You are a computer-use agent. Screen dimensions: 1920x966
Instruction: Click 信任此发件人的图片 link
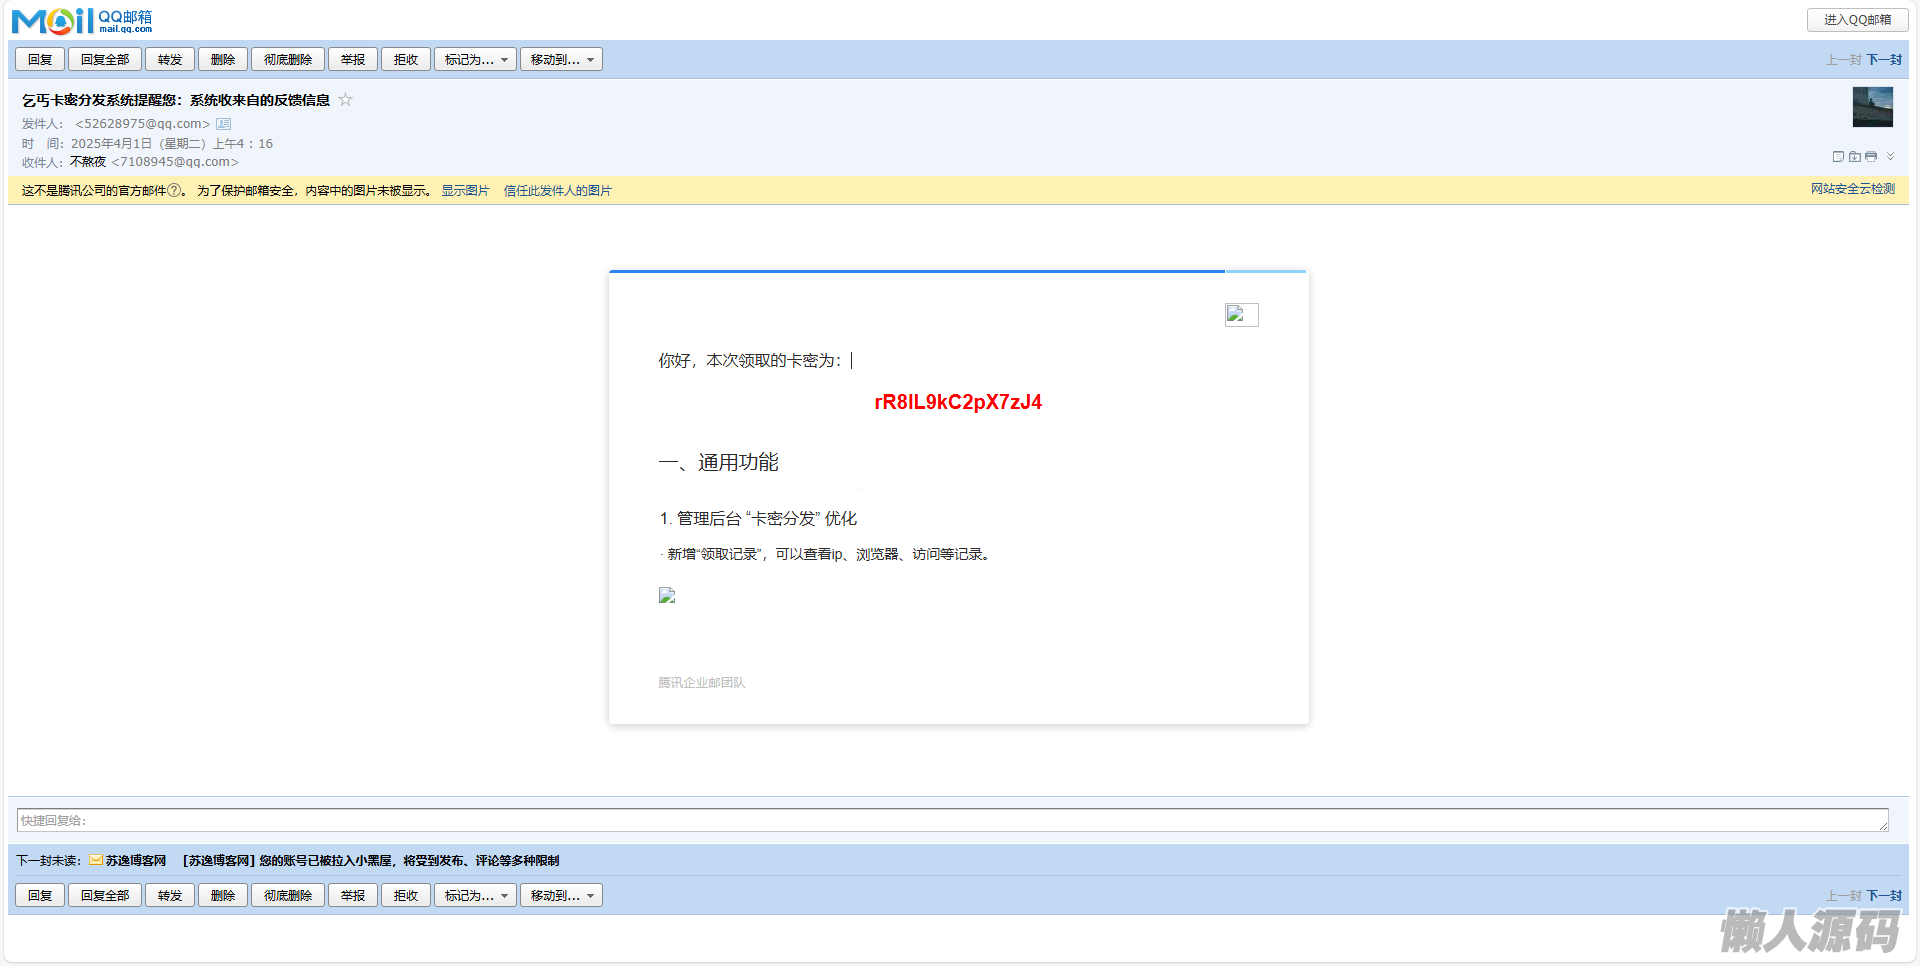click(557, 191)
